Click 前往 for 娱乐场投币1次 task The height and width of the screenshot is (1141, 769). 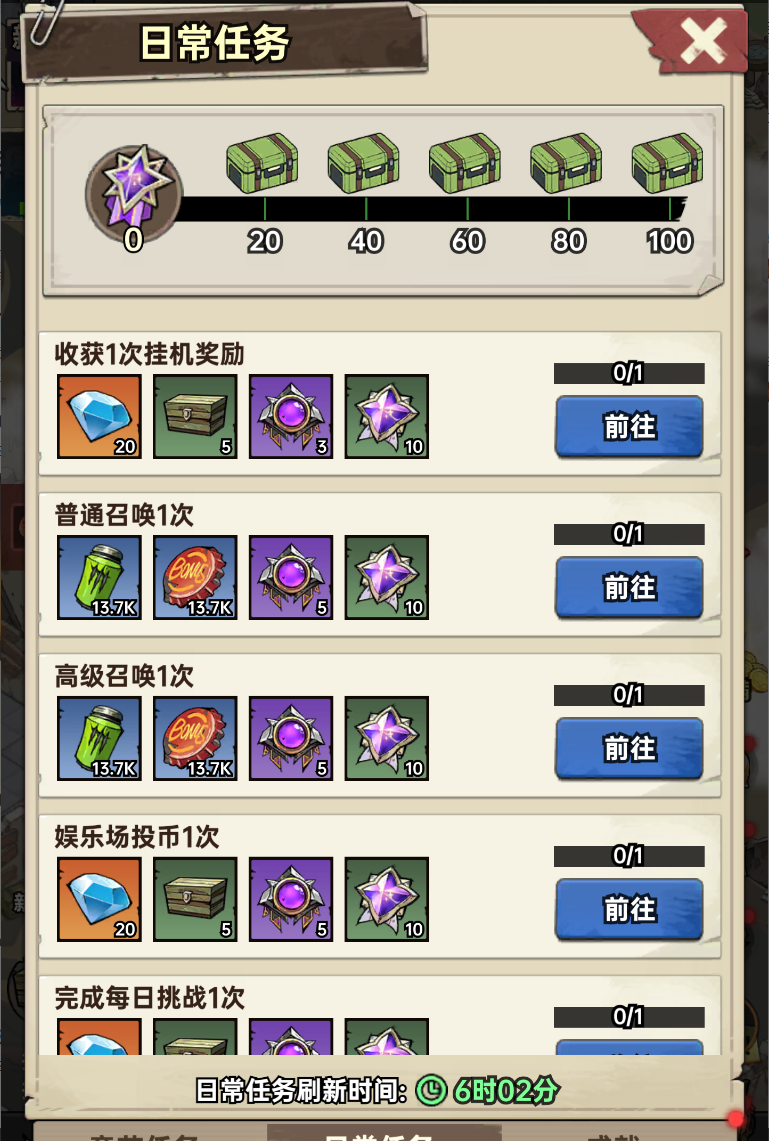629,909
